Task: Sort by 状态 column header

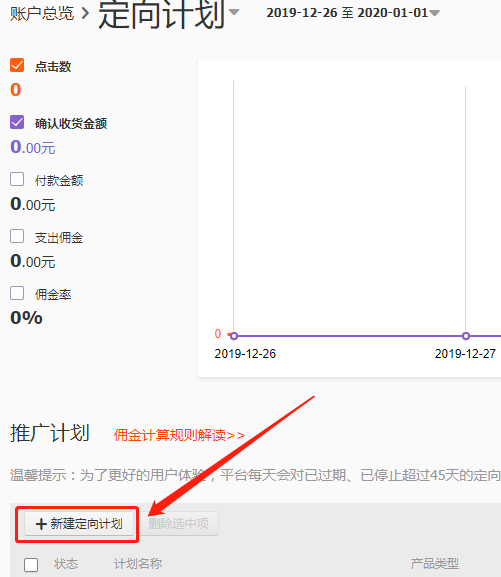Action: [66, 564]
